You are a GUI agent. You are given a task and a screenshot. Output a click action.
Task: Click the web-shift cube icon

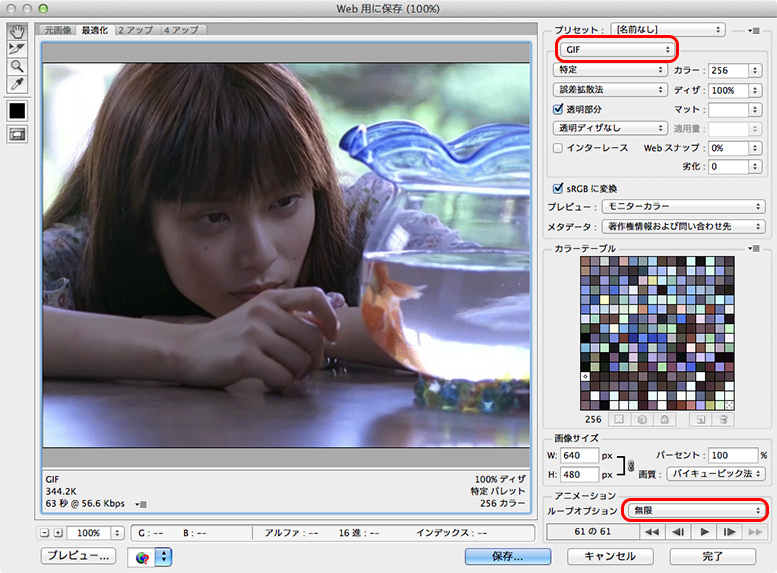click(642, 419)
